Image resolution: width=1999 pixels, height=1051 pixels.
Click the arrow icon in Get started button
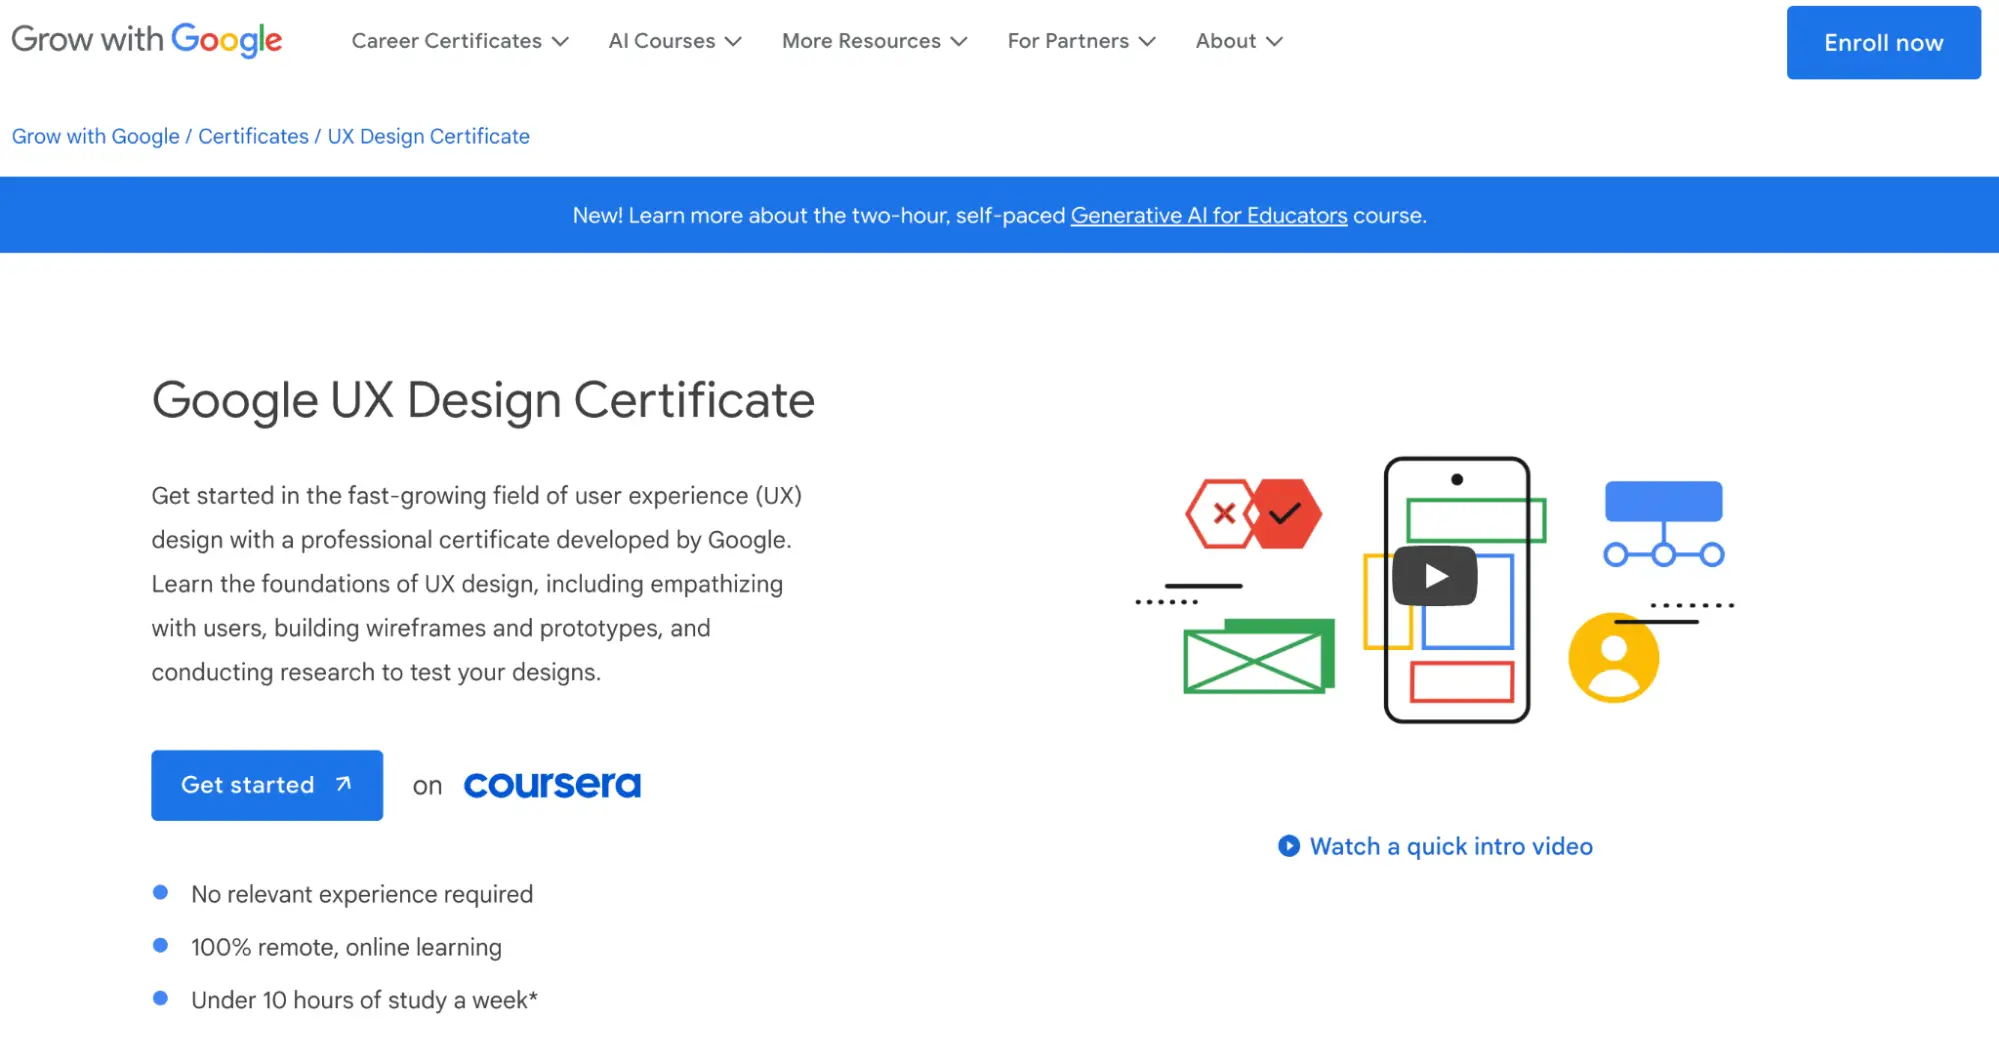[343, 785]
